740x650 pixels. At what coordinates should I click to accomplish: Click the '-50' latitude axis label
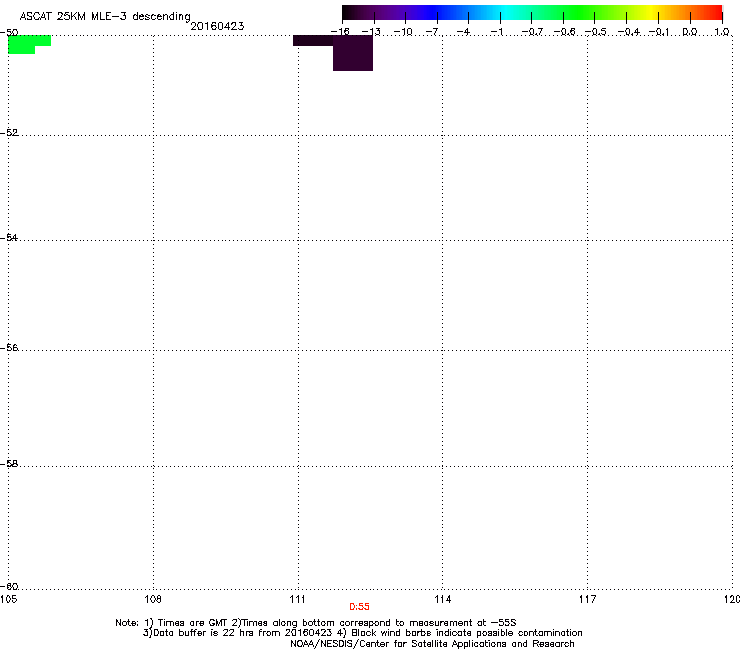9,32
